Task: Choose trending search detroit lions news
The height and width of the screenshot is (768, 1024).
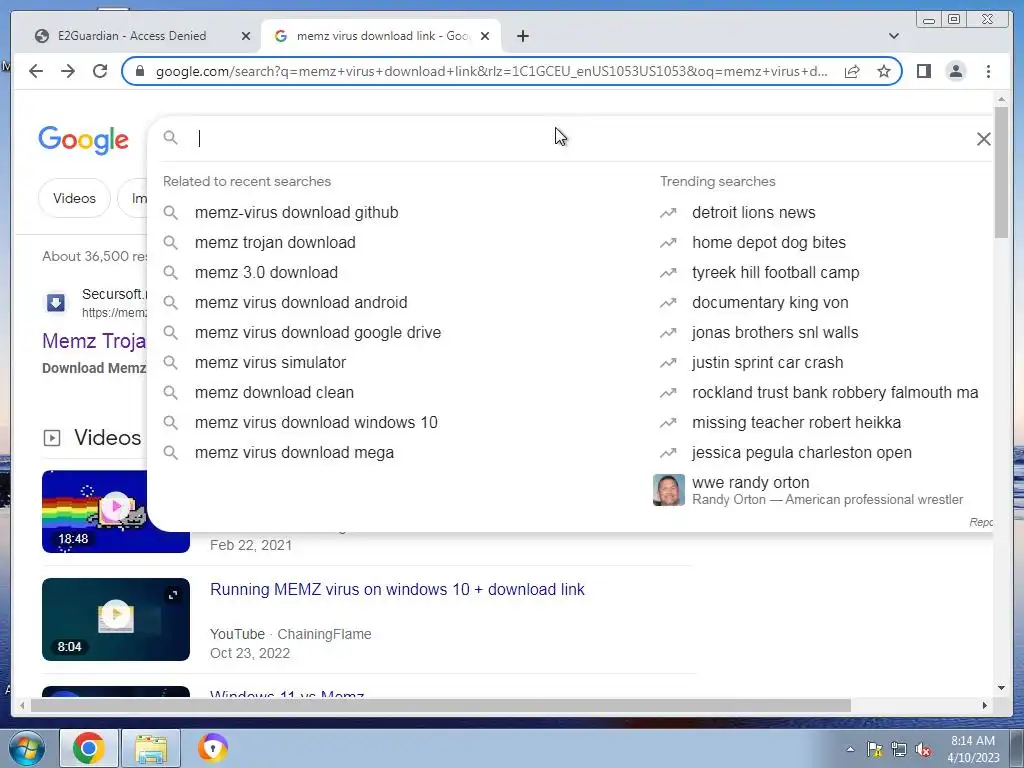Action: pos(753,212)
